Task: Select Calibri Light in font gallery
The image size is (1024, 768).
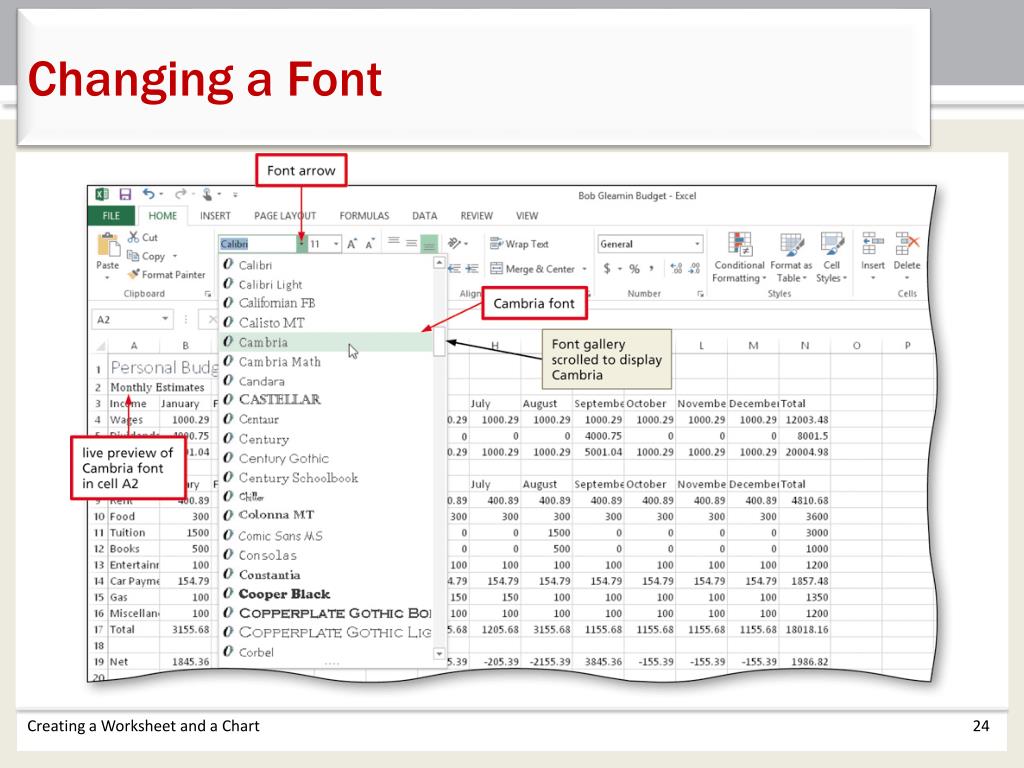Action: pyautogui.click(x=326, y=284)
